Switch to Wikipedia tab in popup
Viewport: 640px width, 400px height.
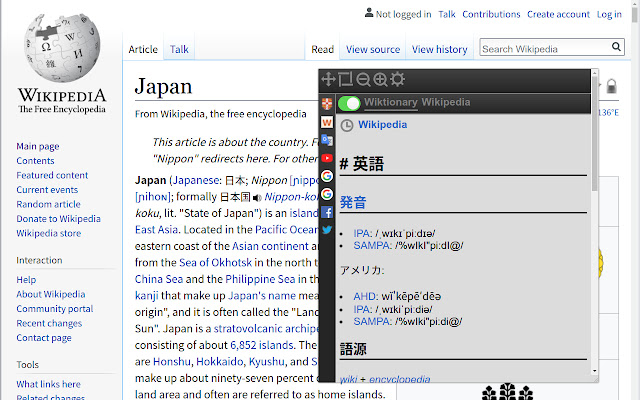pyautogui.click(x=446, y=102)
